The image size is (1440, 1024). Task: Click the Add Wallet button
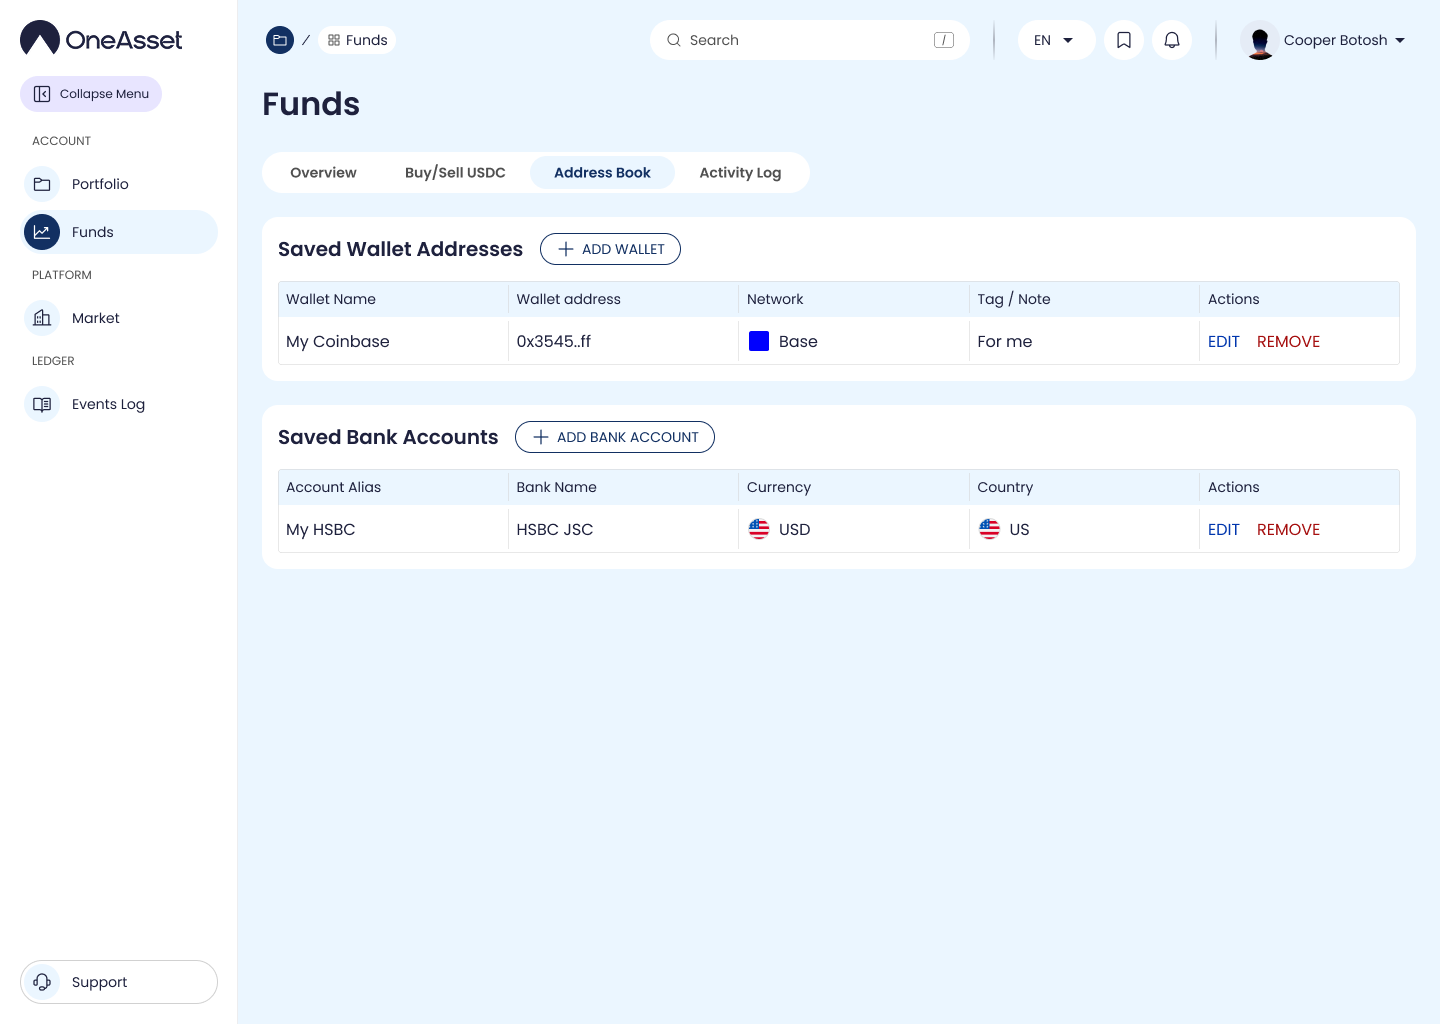610,249
